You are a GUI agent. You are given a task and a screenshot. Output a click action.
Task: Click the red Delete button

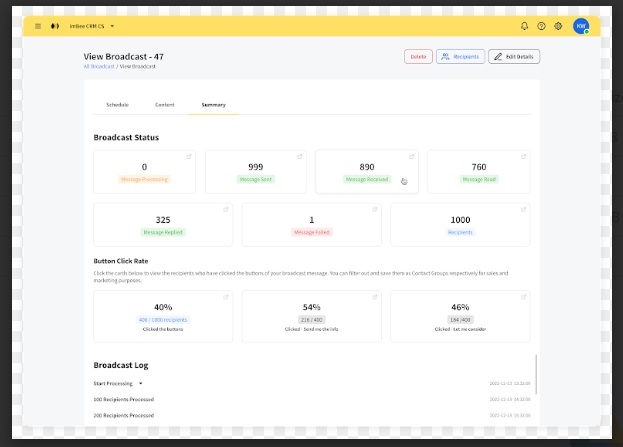(418, 57)
